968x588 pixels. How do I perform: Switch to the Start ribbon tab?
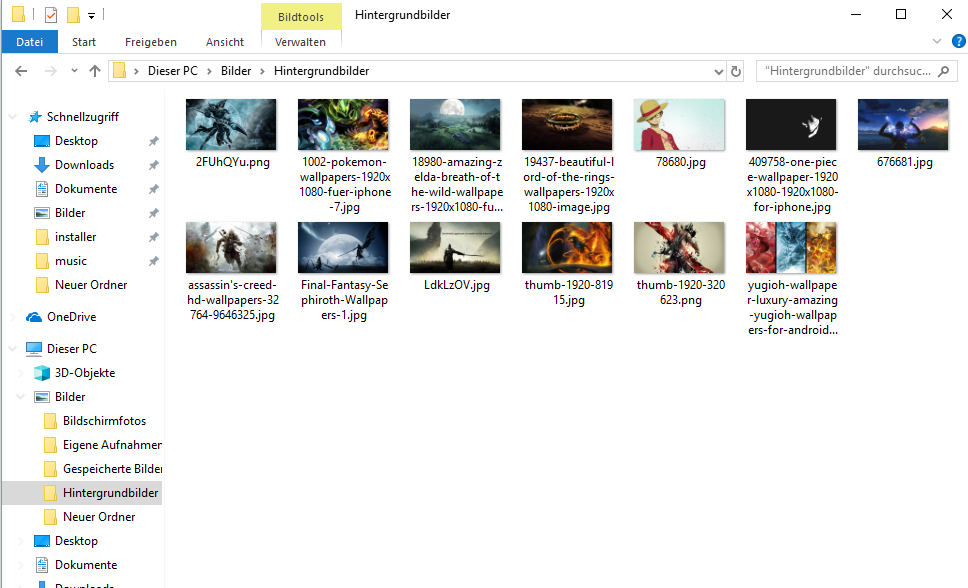click(84, 42)
